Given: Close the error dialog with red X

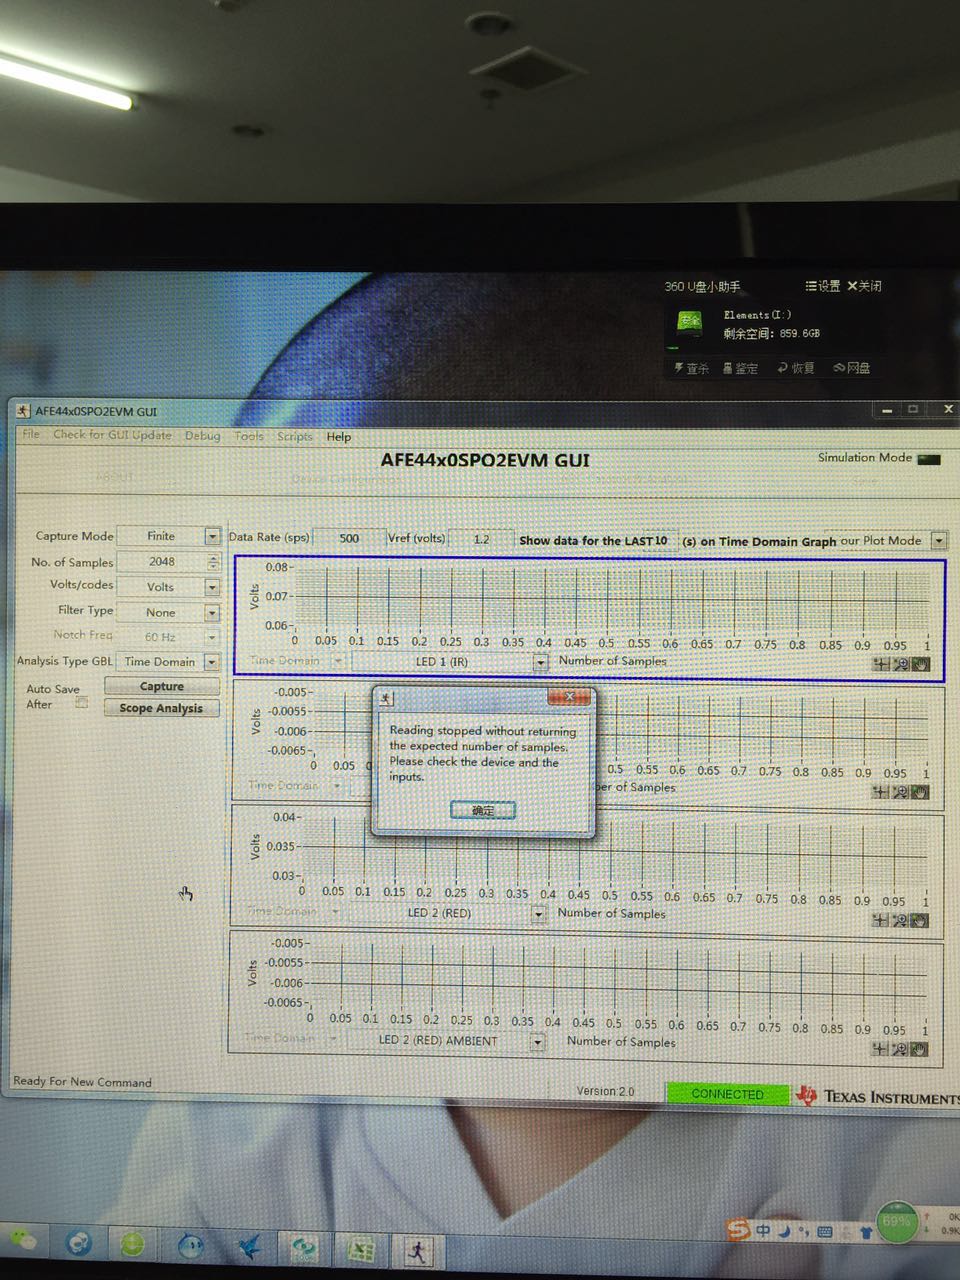Looking at the screenshot, I should pyautogui.click(x=569, y=696).
